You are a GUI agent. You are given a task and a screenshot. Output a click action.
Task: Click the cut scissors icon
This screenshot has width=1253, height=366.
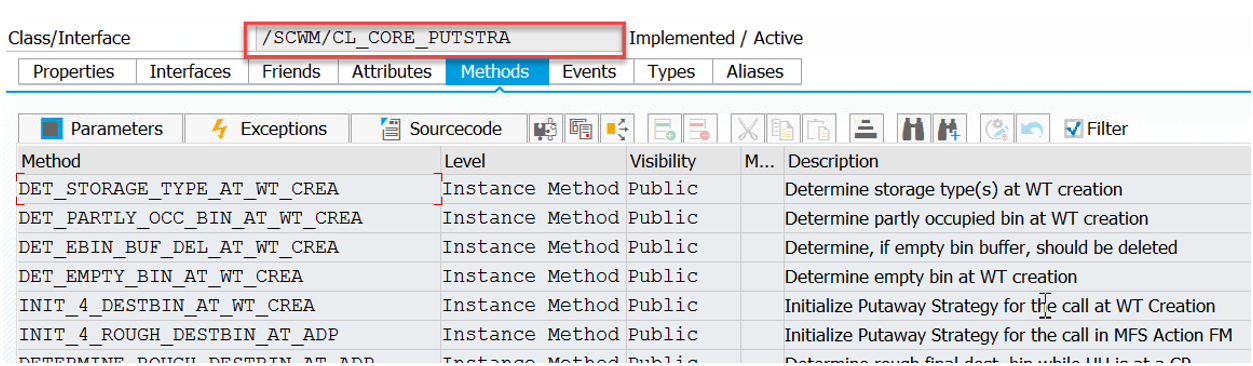point(747,129)
